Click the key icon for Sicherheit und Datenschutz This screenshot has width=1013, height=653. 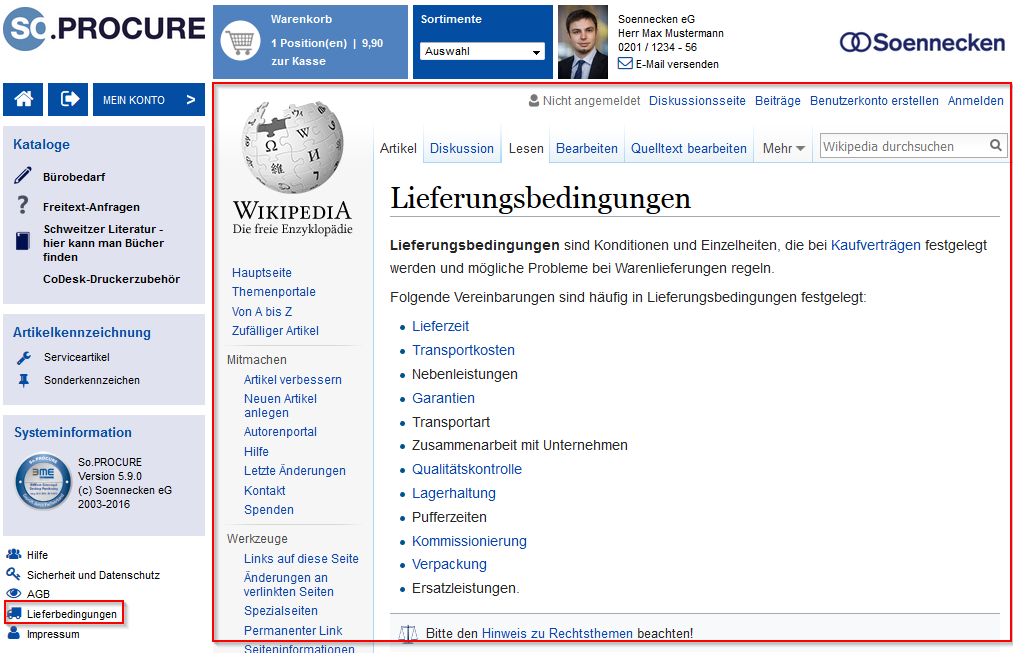14,574
